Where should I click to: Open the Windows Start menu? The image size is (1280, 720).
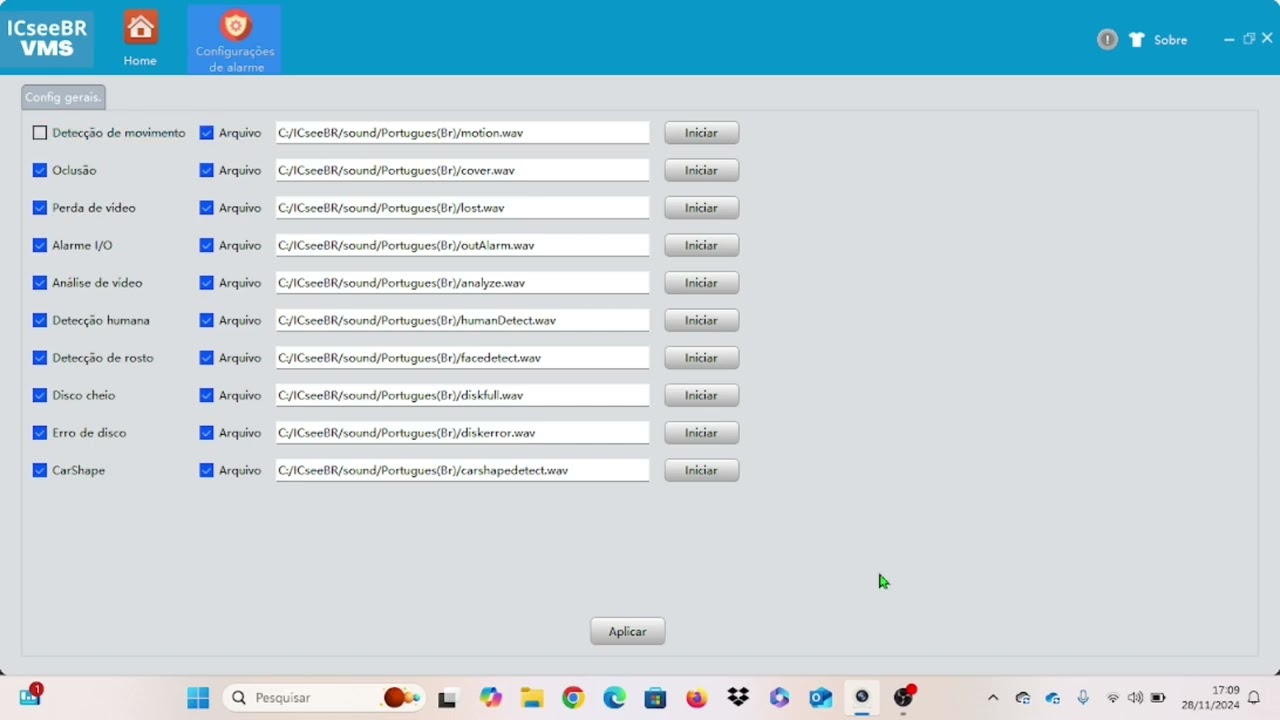198,698
